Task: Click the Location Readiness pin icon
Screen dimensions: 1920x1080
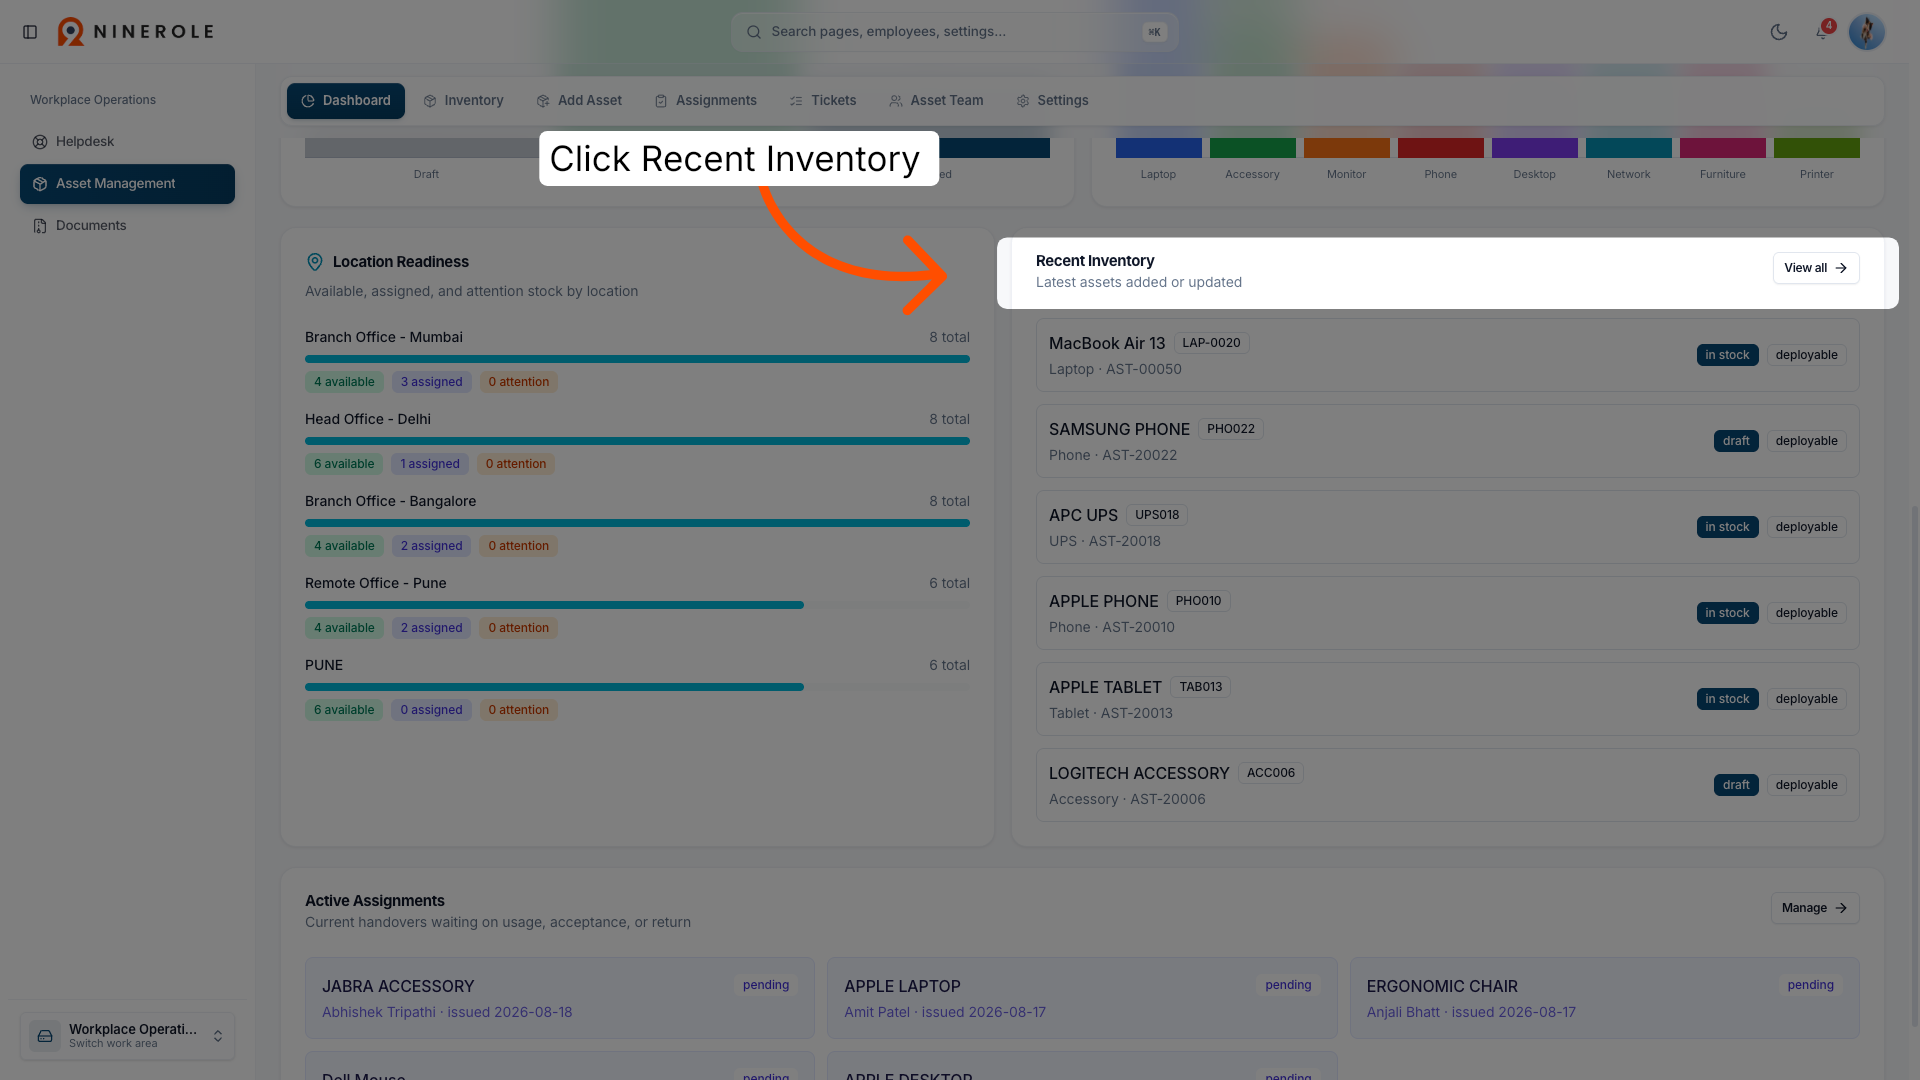Action: [x=314, y=262]
